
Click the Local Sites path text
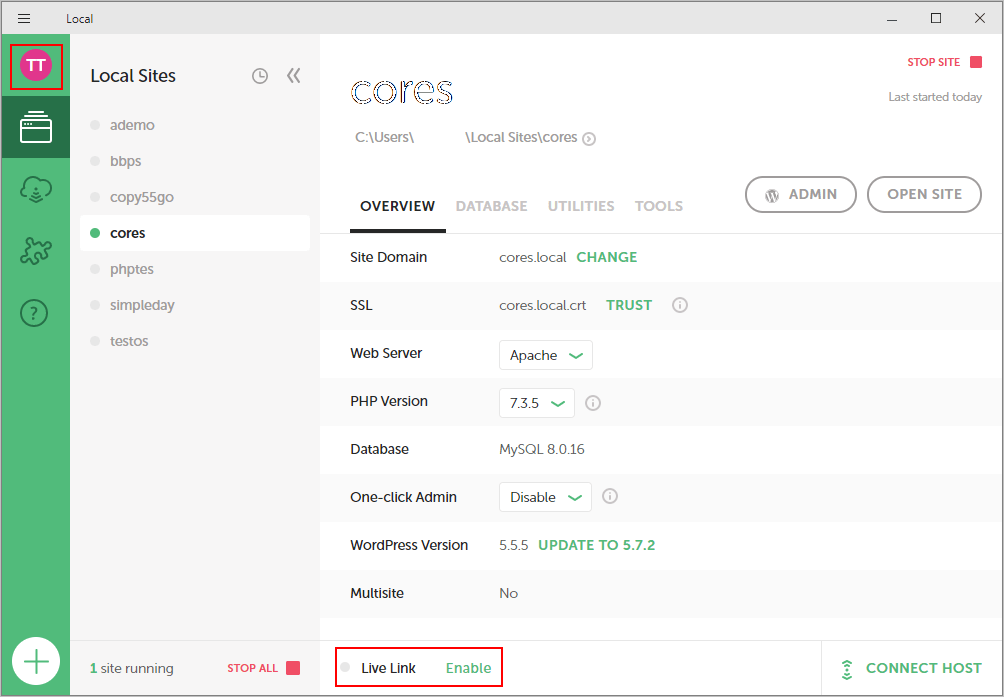pos(521,138)
